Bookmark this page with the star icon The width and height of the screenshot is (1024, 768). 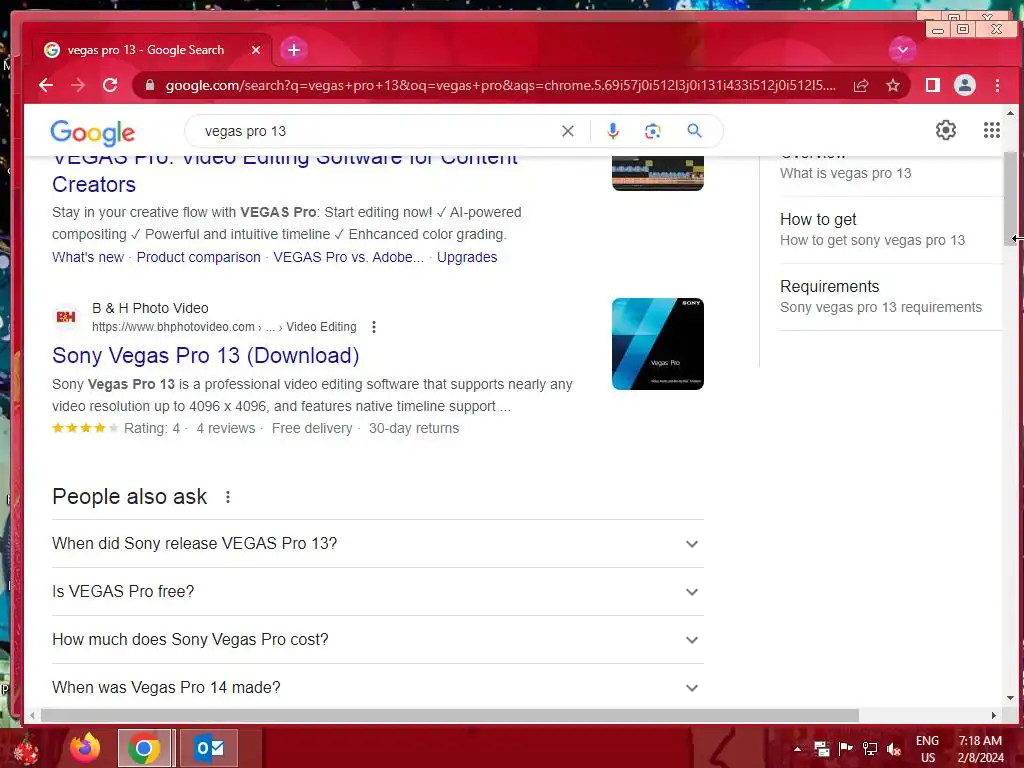tap(893, 86)
